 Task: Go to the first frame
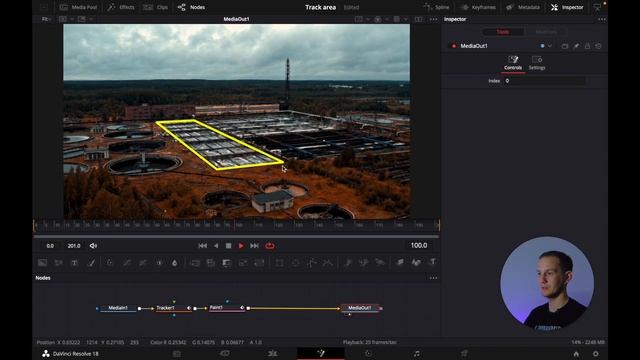click(x=202, y=246)
